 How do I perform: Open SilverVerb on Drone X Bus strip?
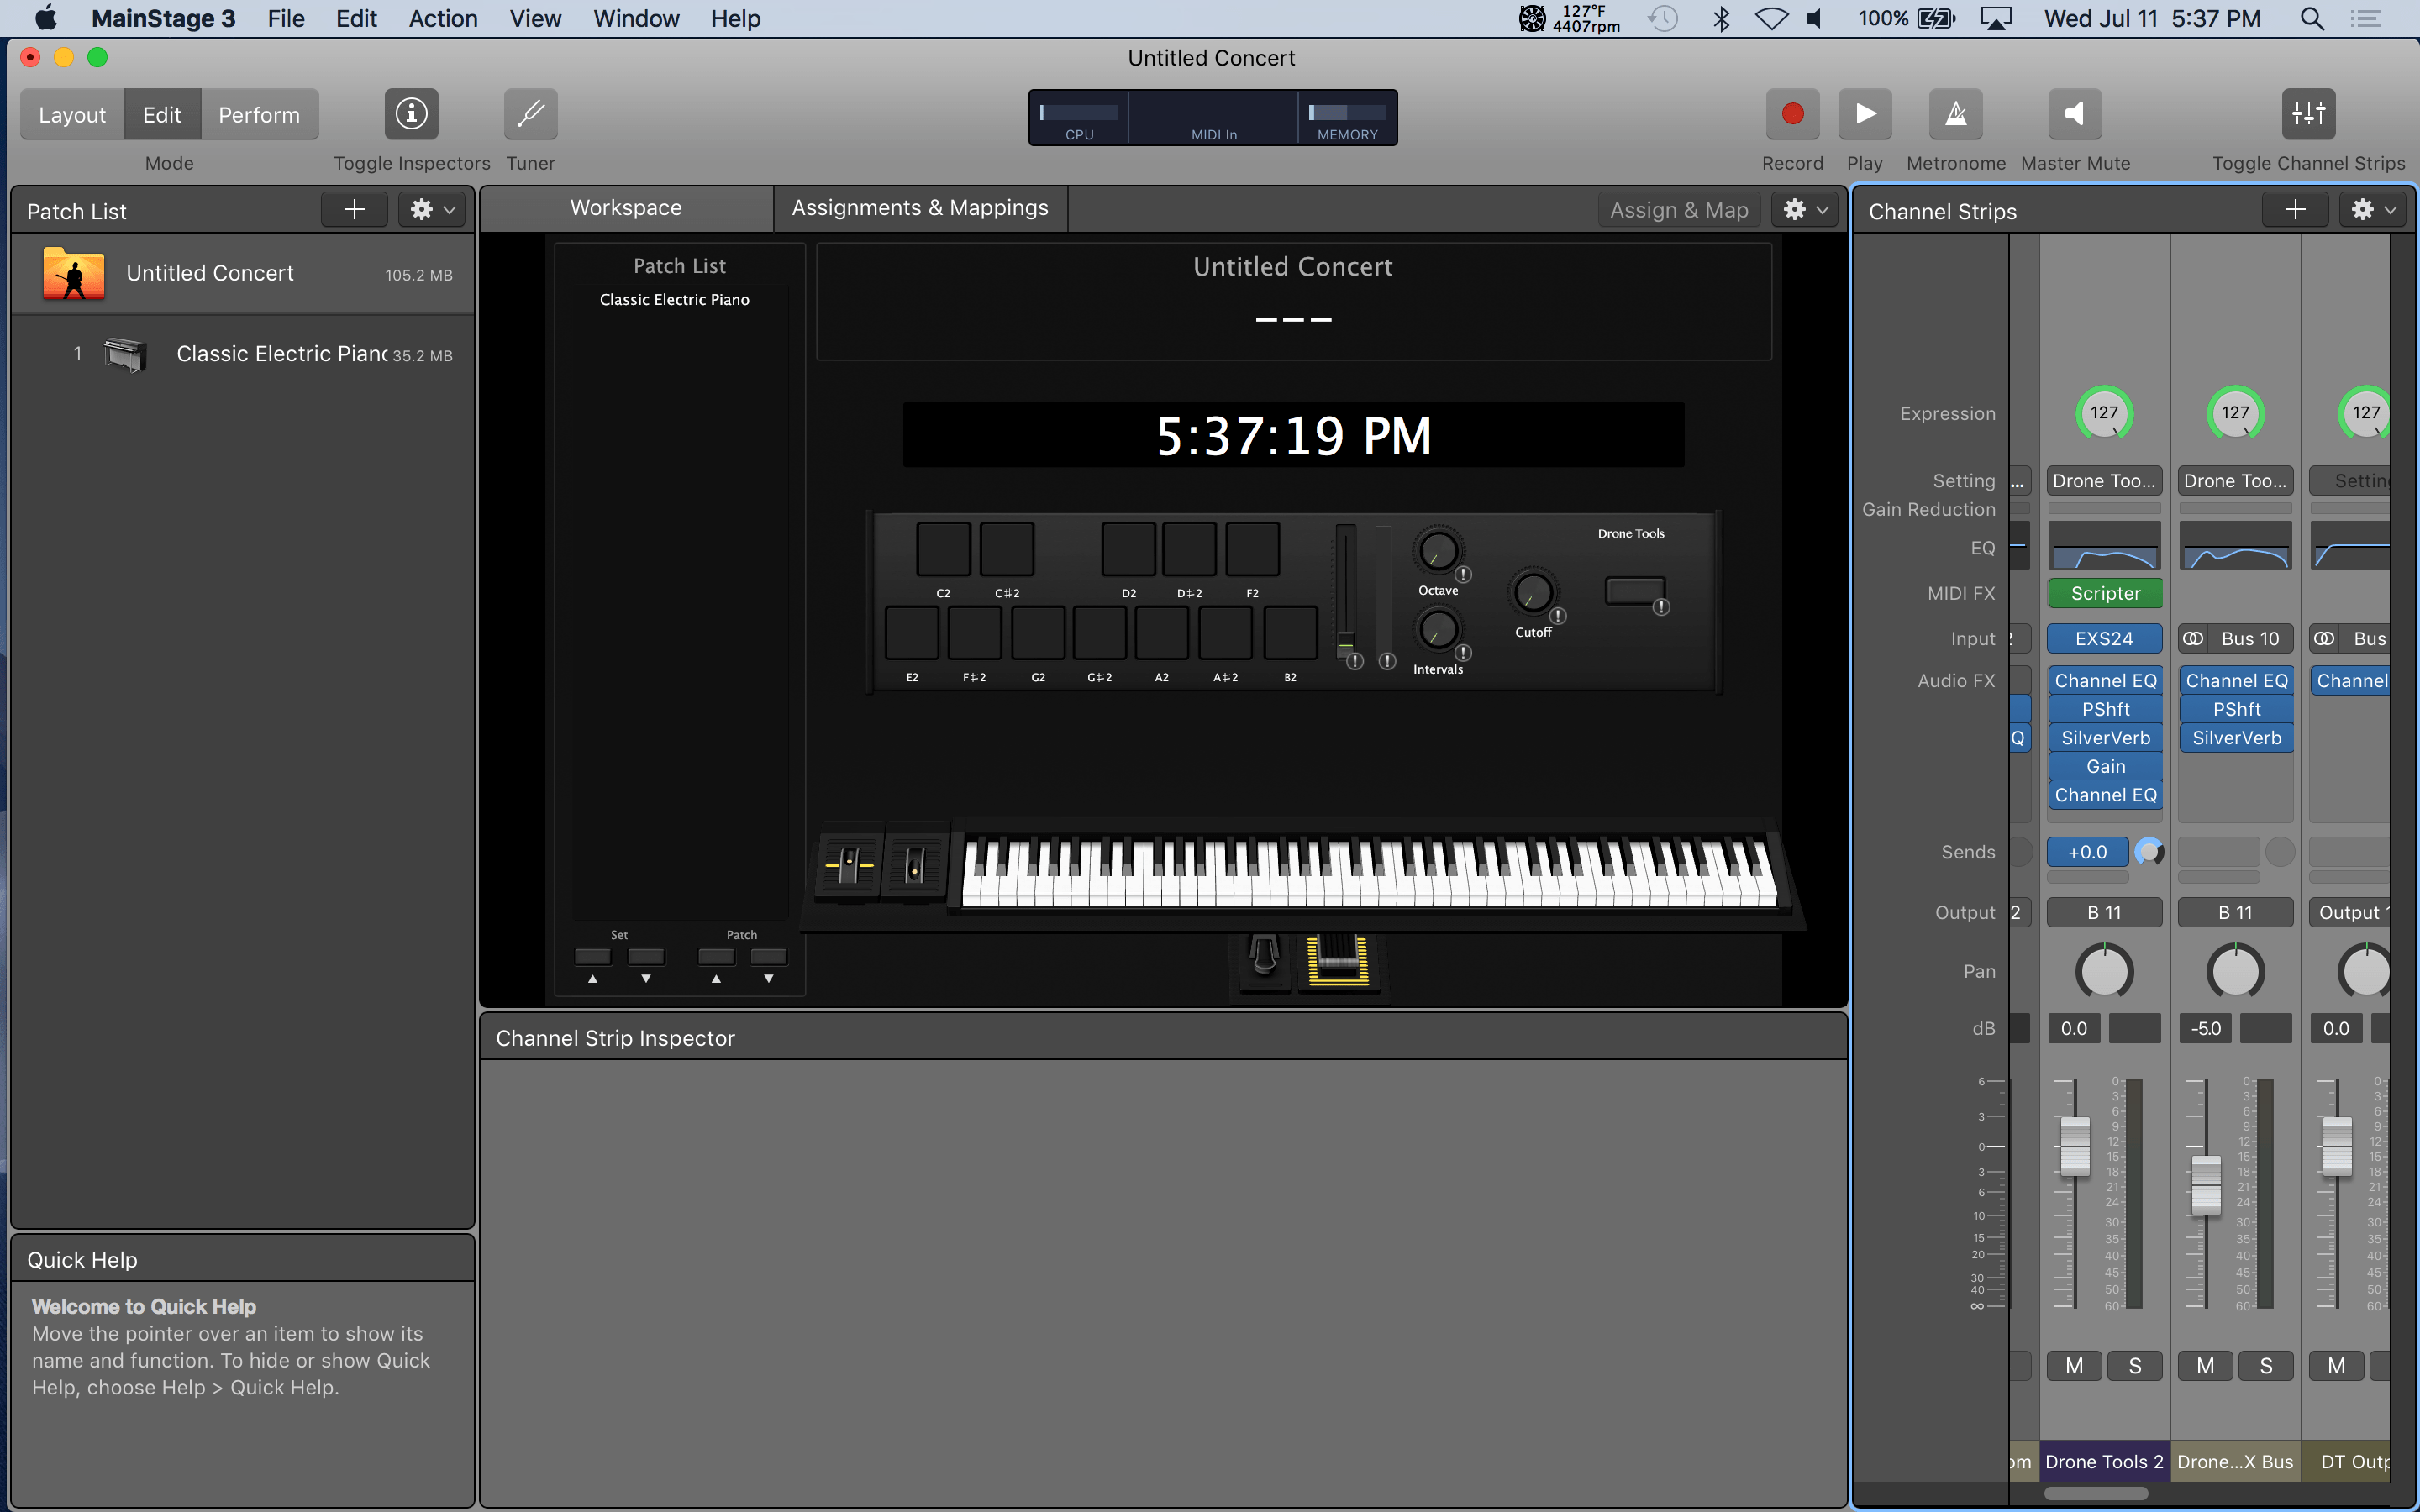click(2236, 738)
